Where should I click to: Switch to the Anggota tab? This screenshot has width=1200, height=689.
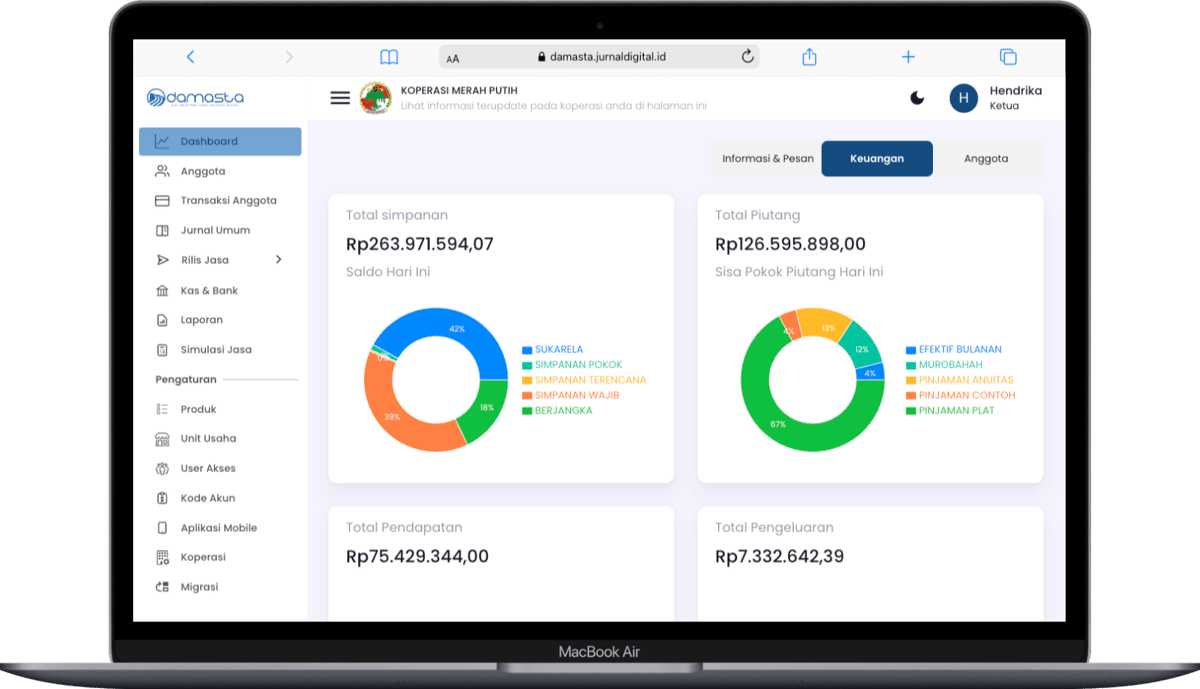tap(986, 159)
